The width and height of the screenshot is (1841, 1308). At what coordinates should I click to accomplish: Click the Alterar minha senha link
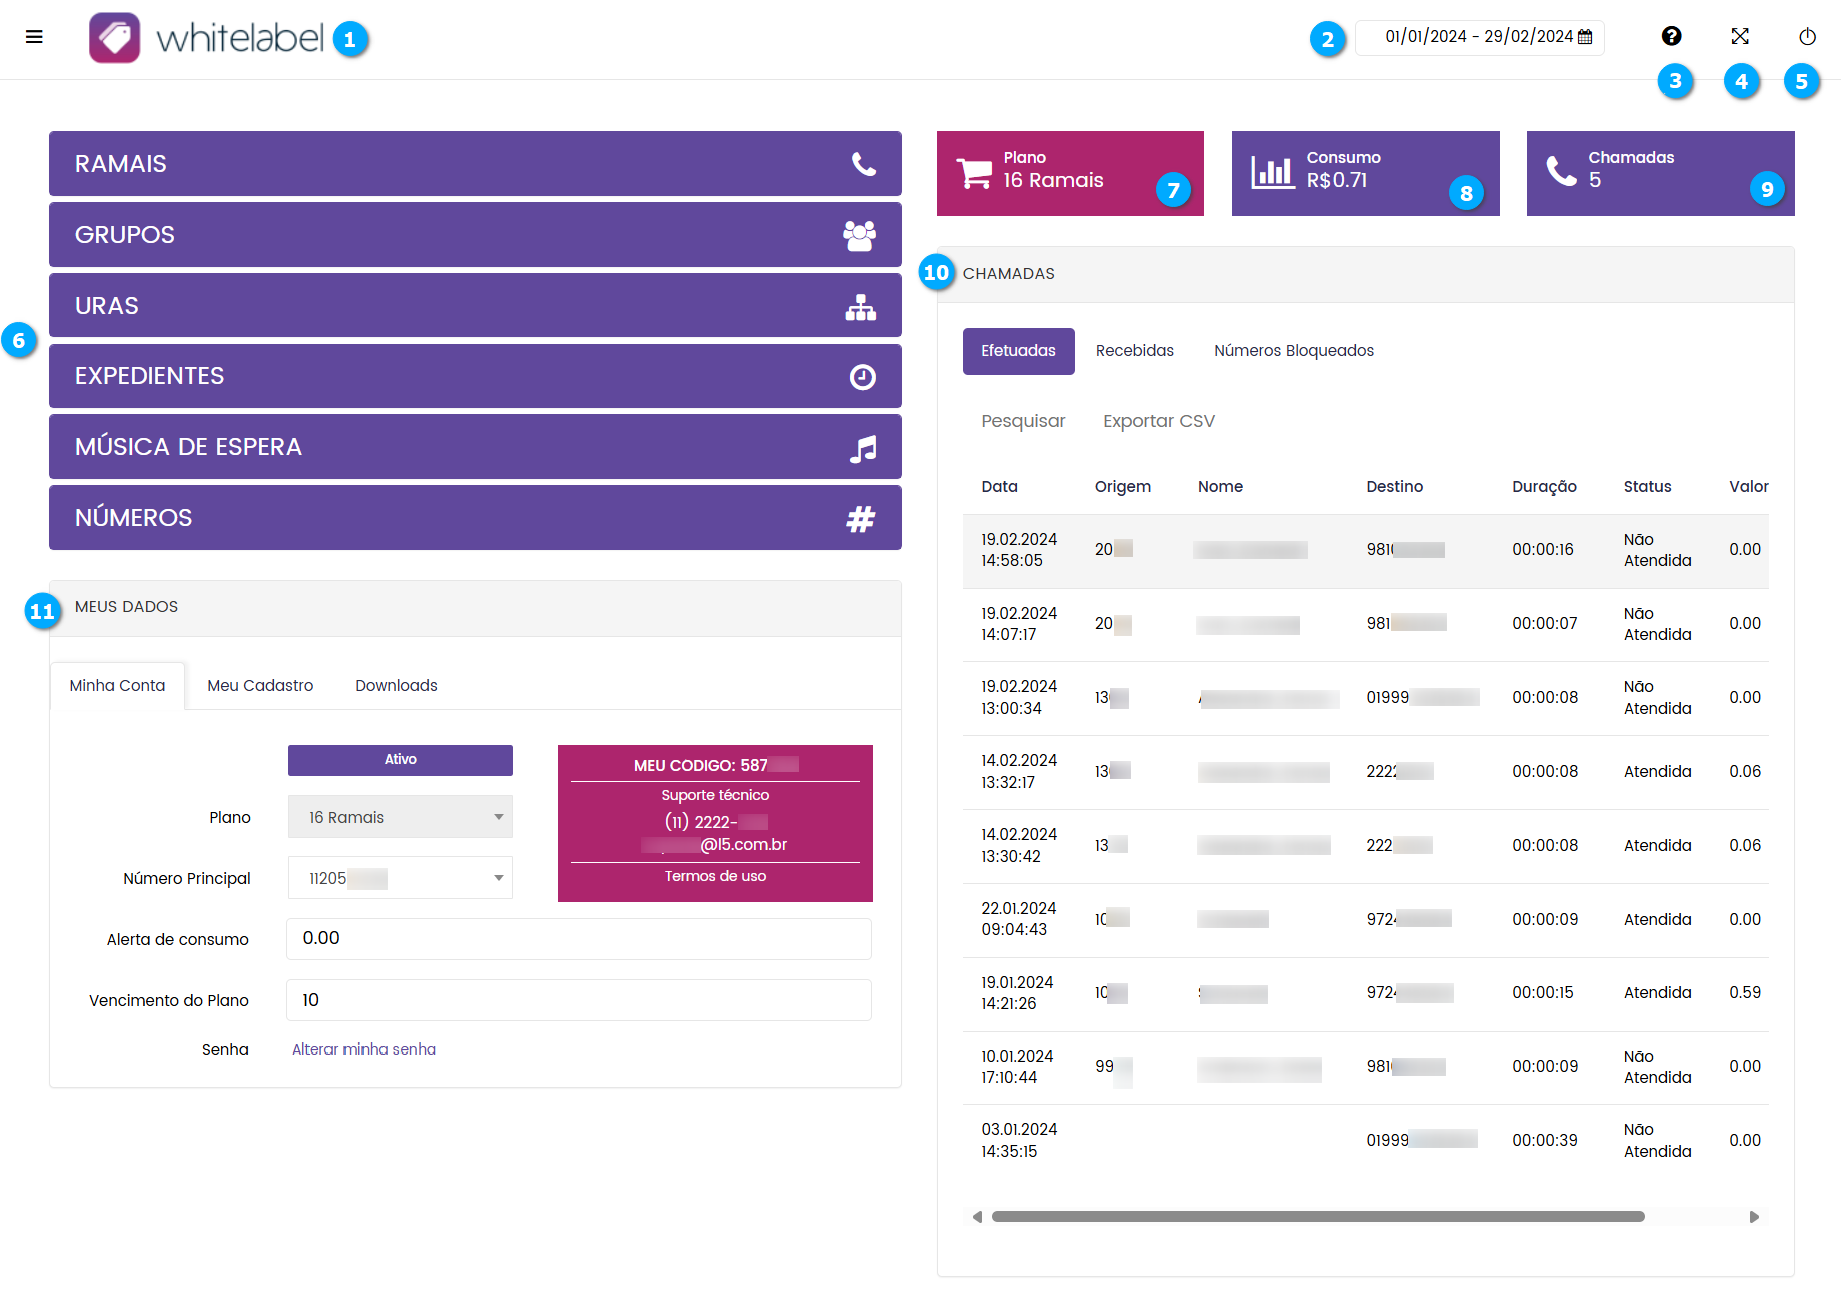pyautogui.click(x=364, y=1049)
